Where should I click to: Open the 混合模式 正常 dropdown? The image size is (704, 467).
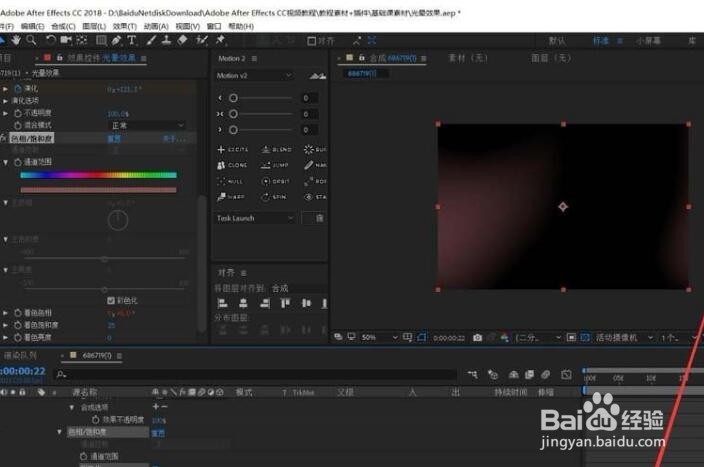coord(148,125)
